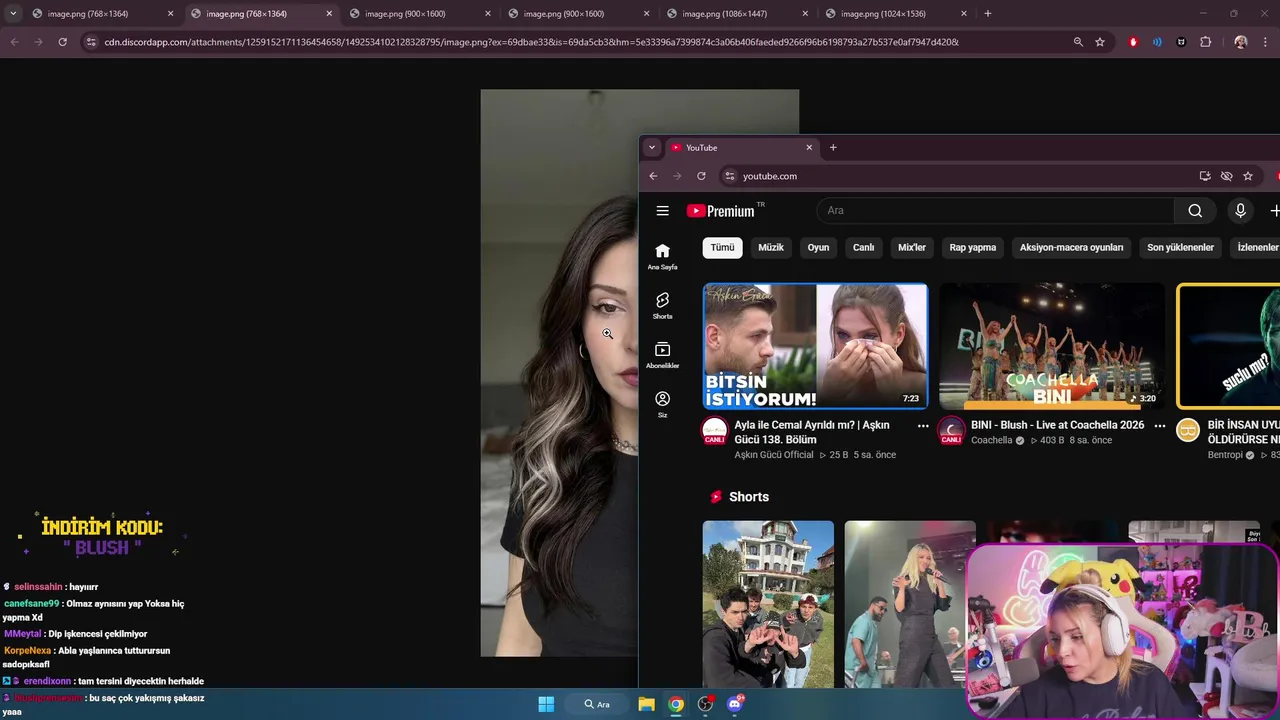Image resolution: width=1280 pixels, height=720 pixels.
Task: Click the cdn.discordapp.com address bar URL
Action: [531, 42]
